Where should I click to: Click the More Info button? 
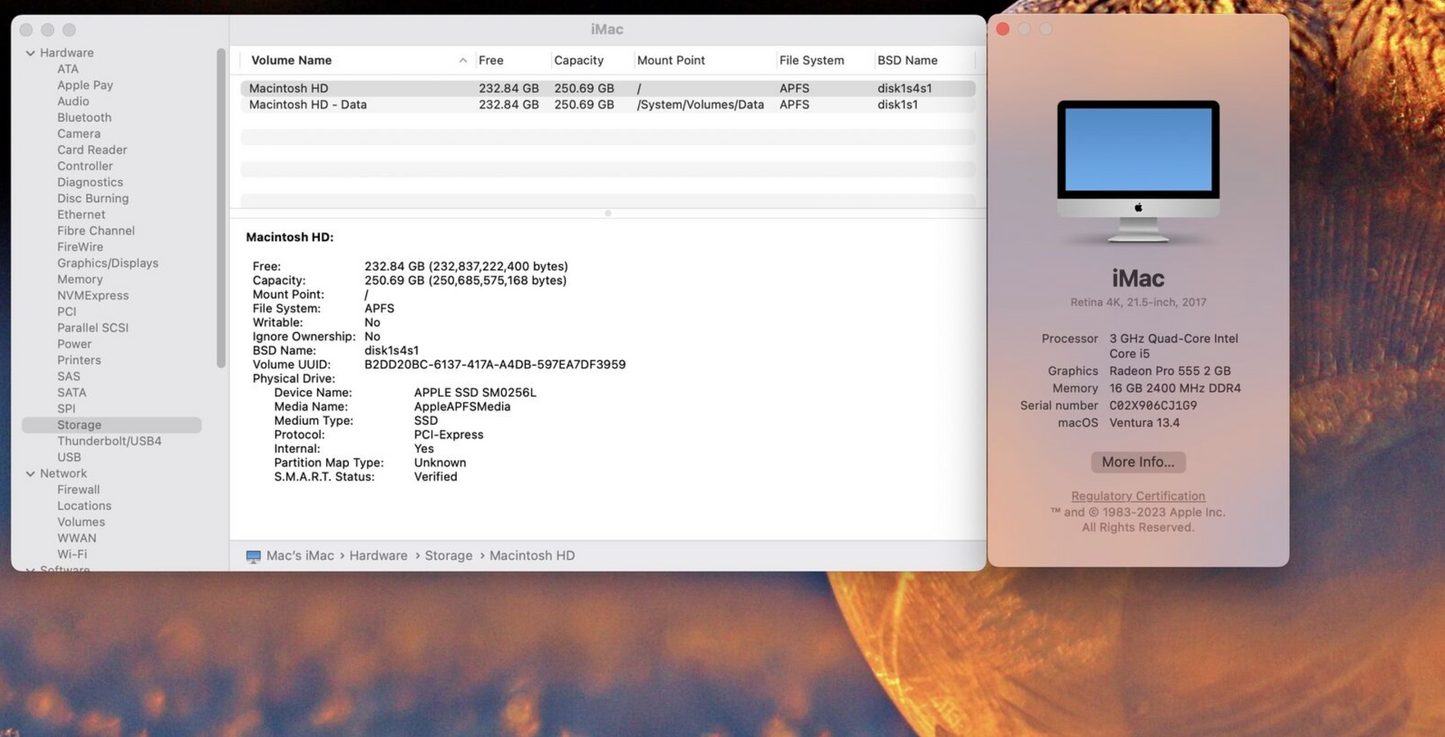tap(1138, 461)
